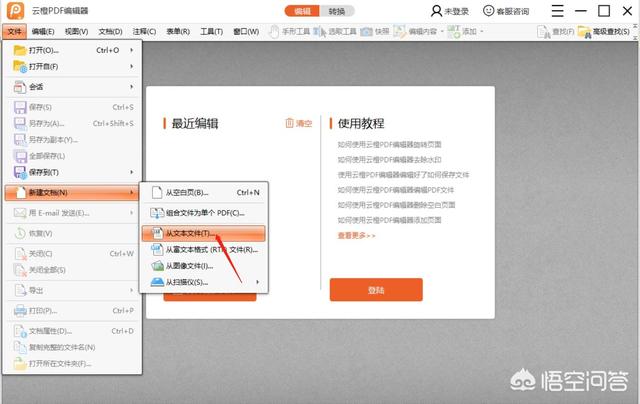Click the 组合文件为单个 PDF icon

click(157, 213)
